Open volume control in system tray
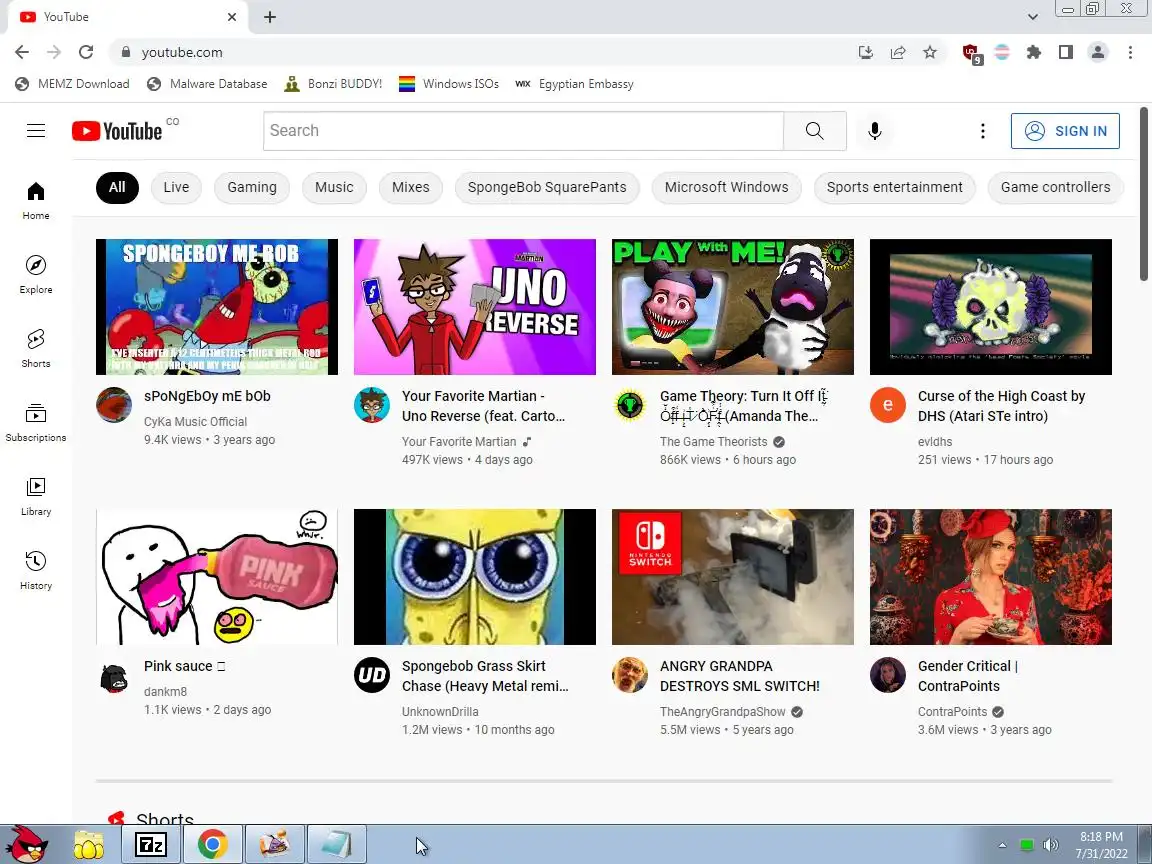1152x864 pixels. coord(1051,845)
